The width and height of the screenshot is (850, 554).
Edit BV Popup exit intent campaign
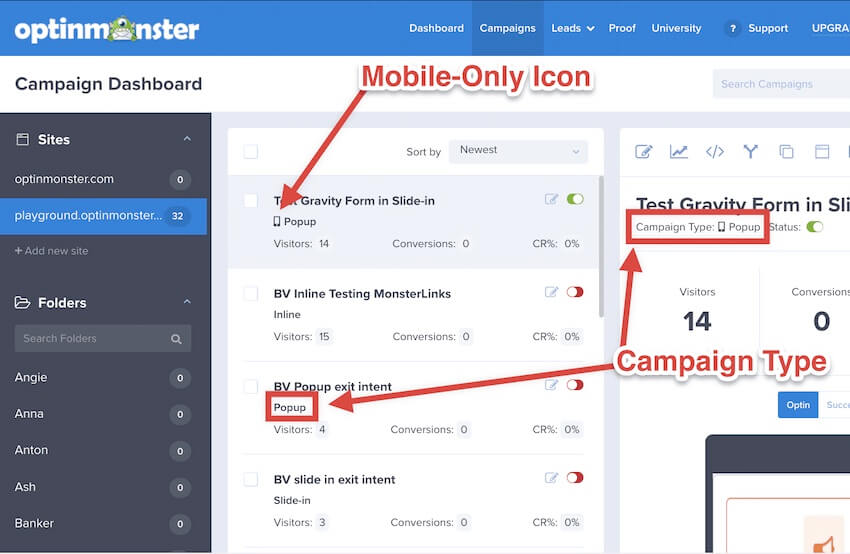551,384
